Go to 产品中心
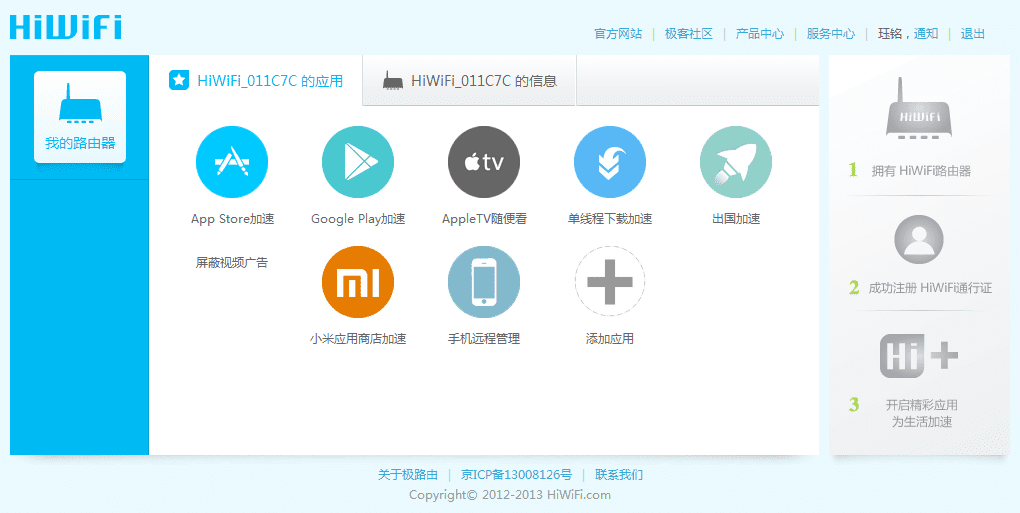Image resolution: width=1020 pixels, height=513 pixels. tap(760, 34)
